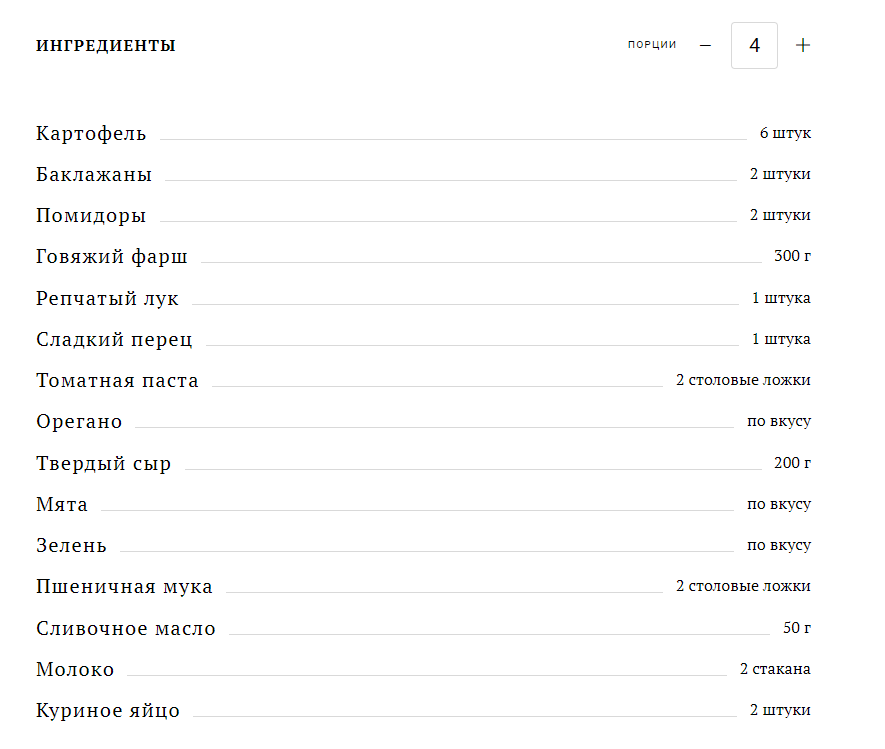The width and height of the screenshot is (885, 749).
Task: Click the portions number field showing 4
Action: [x=754, y=46]
